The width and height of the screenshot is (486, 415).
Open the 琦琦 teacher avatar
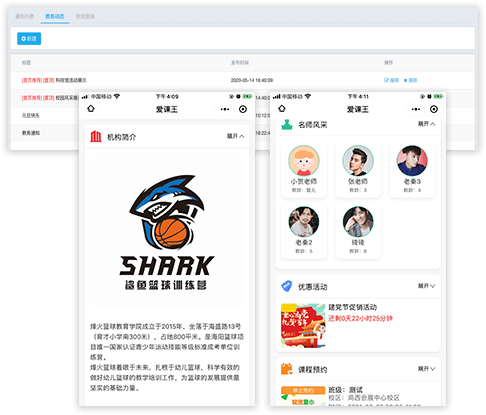click(x=358, y=222)
